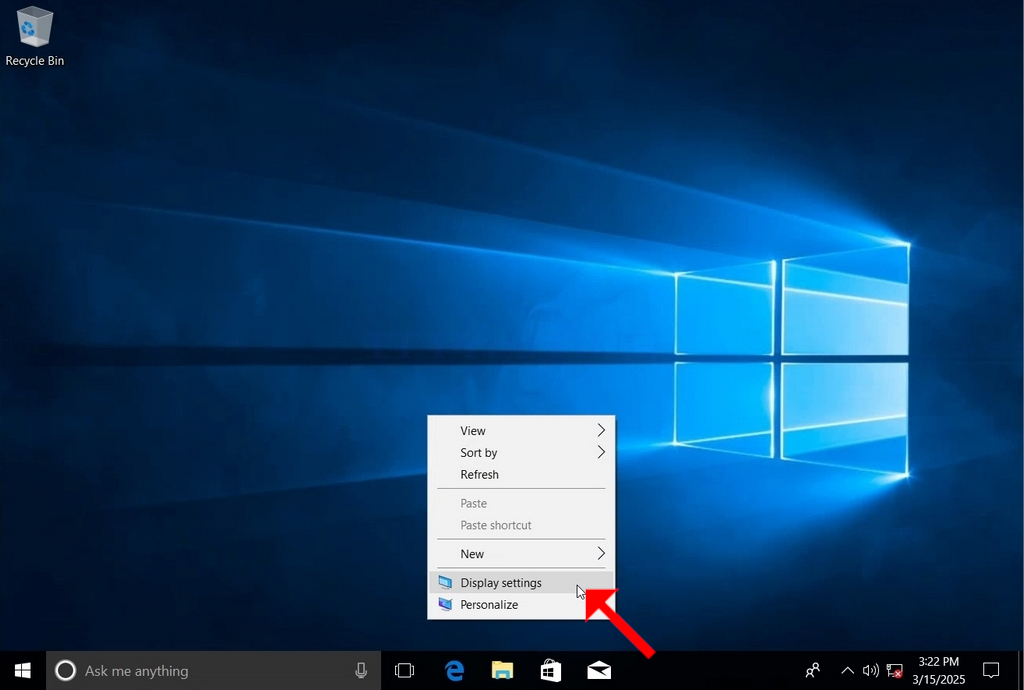The height and width of the screenshot is (690, 1024).
Task: Click the Windows Start button
Action: (x=23, y=670)
